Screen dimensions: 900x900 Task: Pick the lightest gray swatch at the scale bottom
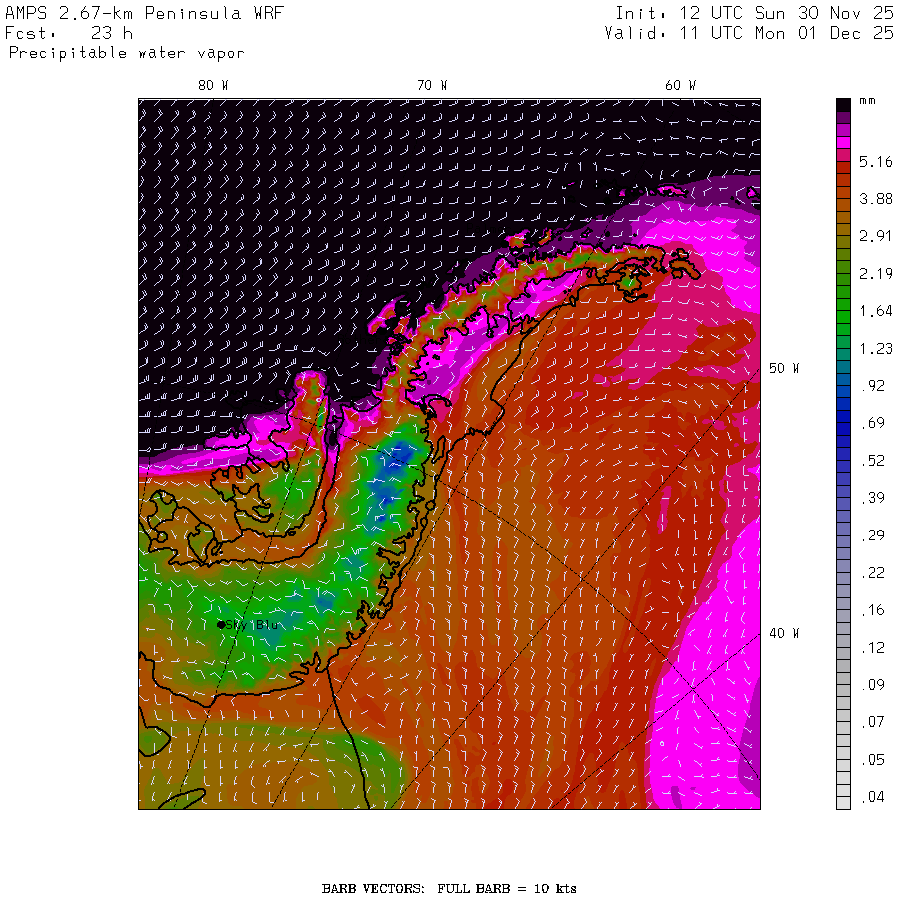(843, 803)
